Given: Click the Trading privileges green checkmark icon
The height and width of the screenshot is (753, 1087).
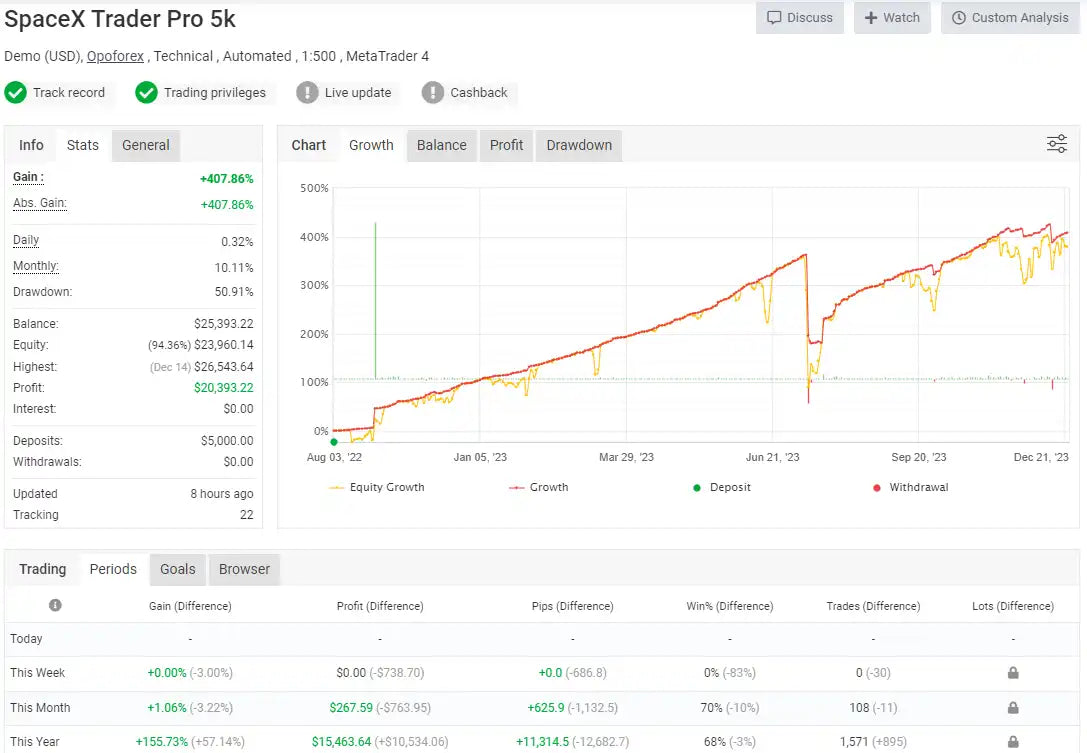Looking at the screenshot, I should coord(147,93).
